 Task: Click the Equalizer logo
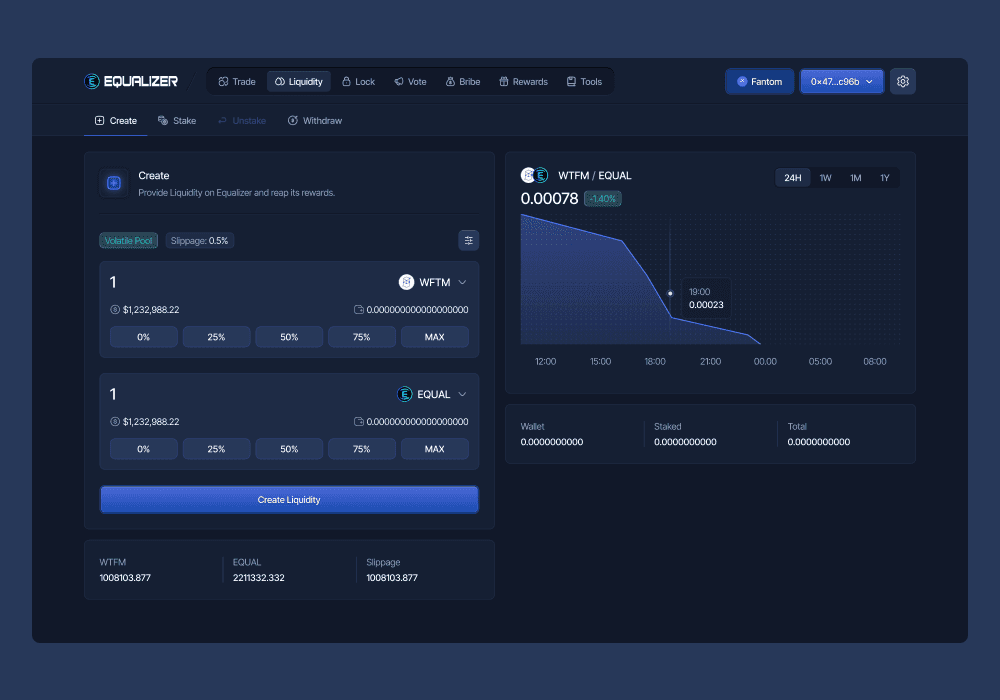[x=131, y=82]
